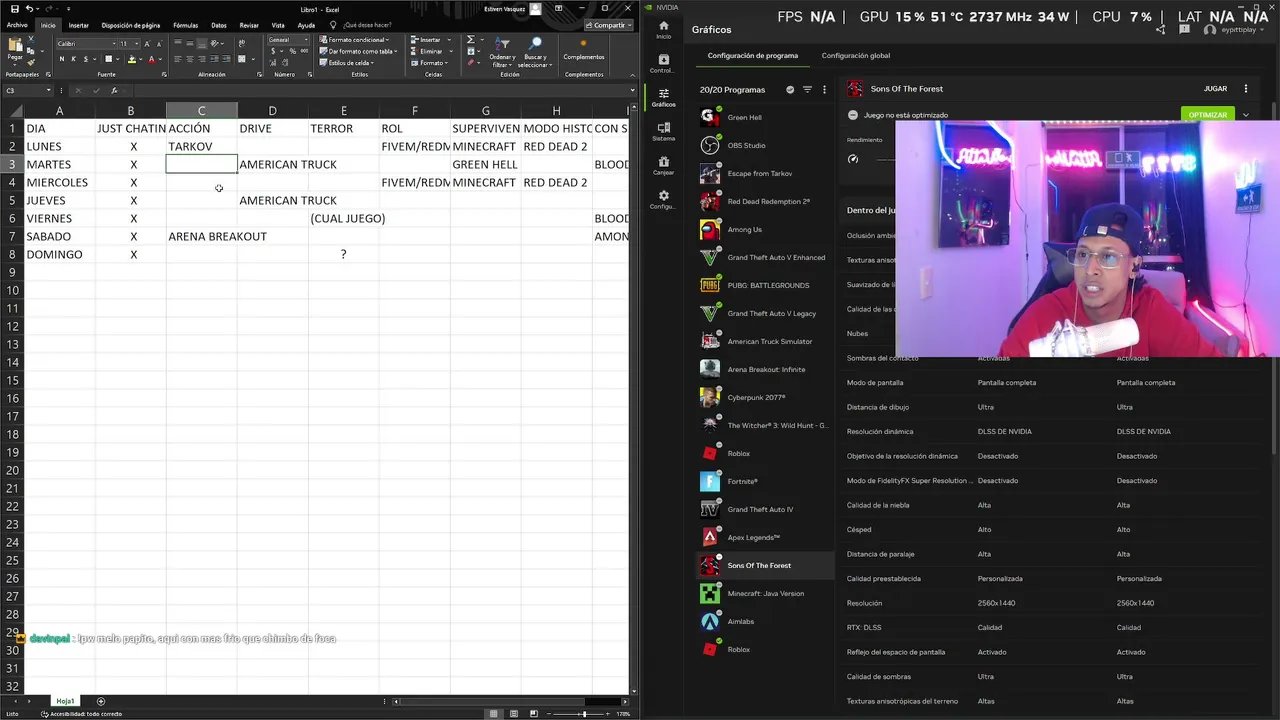Click the red font color A
The image size is (1280, 720).
151,59
